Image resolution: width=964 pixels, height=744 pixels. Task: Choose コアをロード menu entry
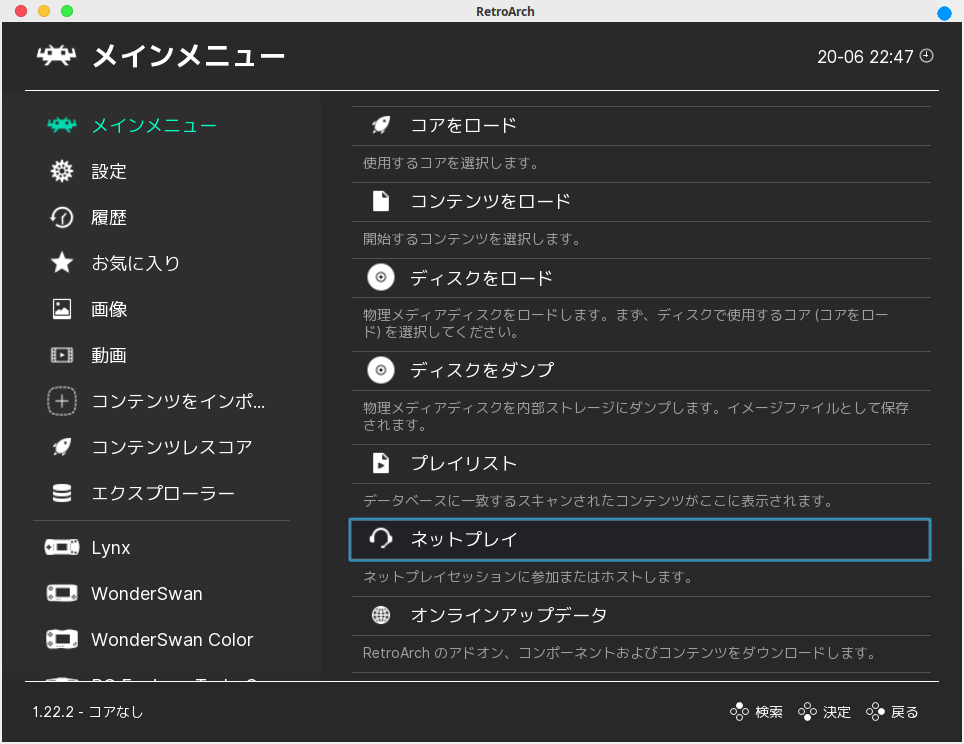(641, 125)
